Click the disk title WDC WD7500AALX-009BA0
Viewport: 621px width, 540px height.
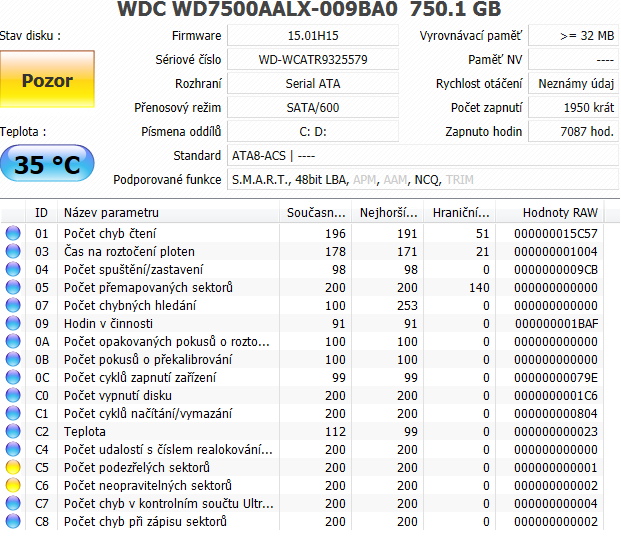click(257, 9)
